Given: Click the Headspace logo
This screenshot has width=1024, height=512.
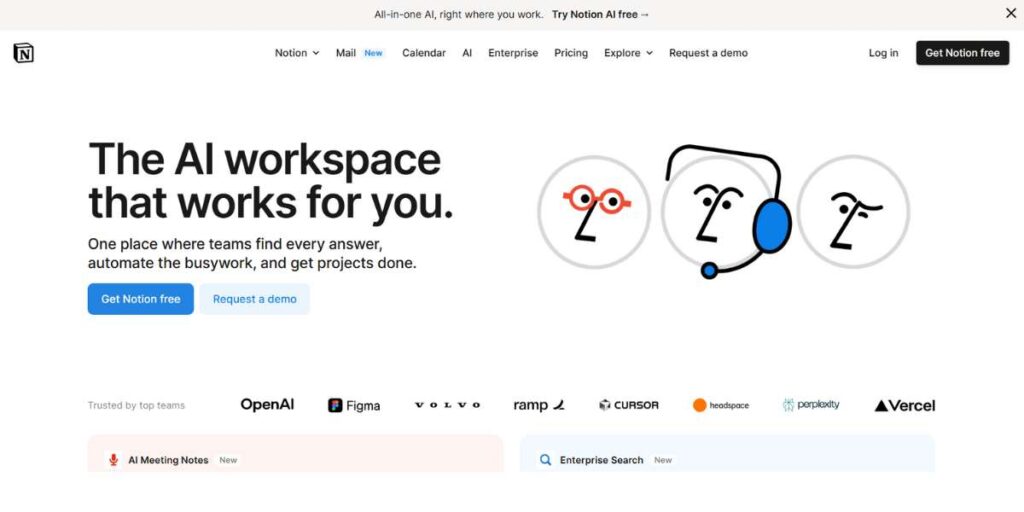Looking at the screenshot, I should (x=720, y=405).
